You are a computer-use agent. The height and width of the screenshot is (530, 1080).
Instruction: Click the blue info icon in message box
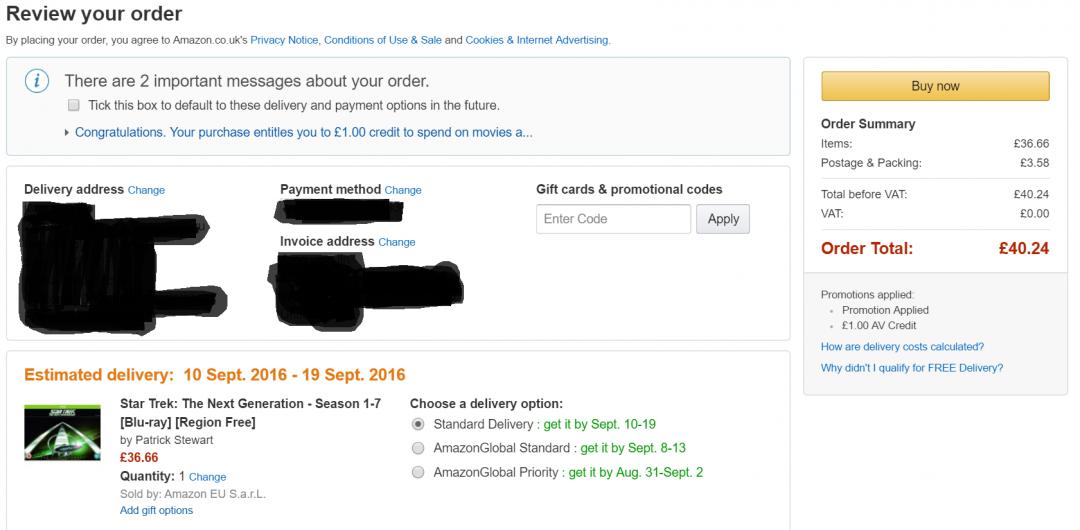click(37, 82)
